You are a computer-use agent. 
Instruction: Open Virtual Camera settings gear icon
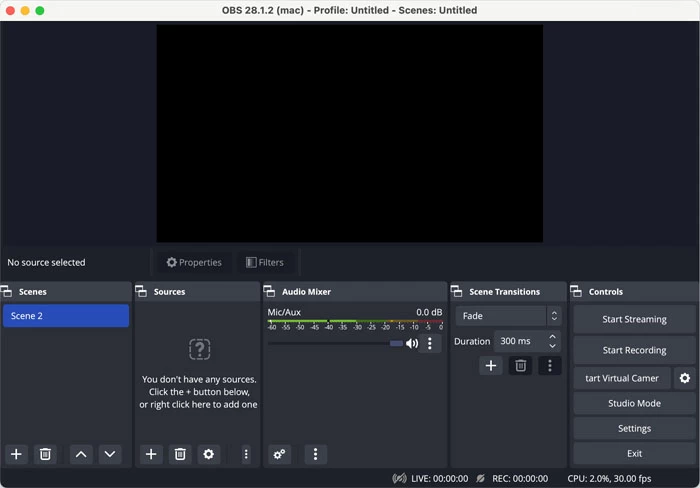(684, 379)
